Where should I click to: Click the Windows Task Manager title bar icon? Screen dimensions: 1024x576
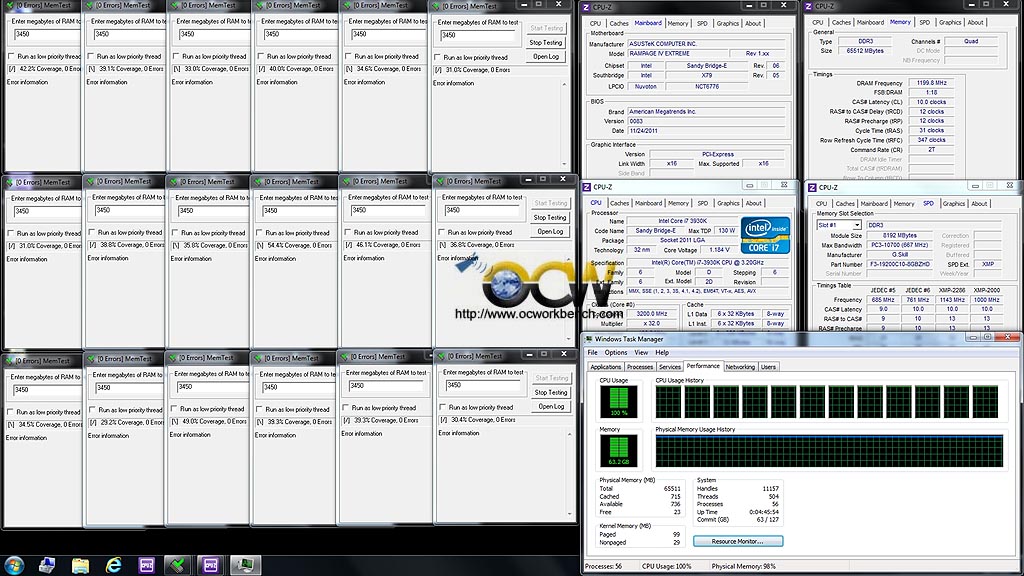click(x=588, y=340)
